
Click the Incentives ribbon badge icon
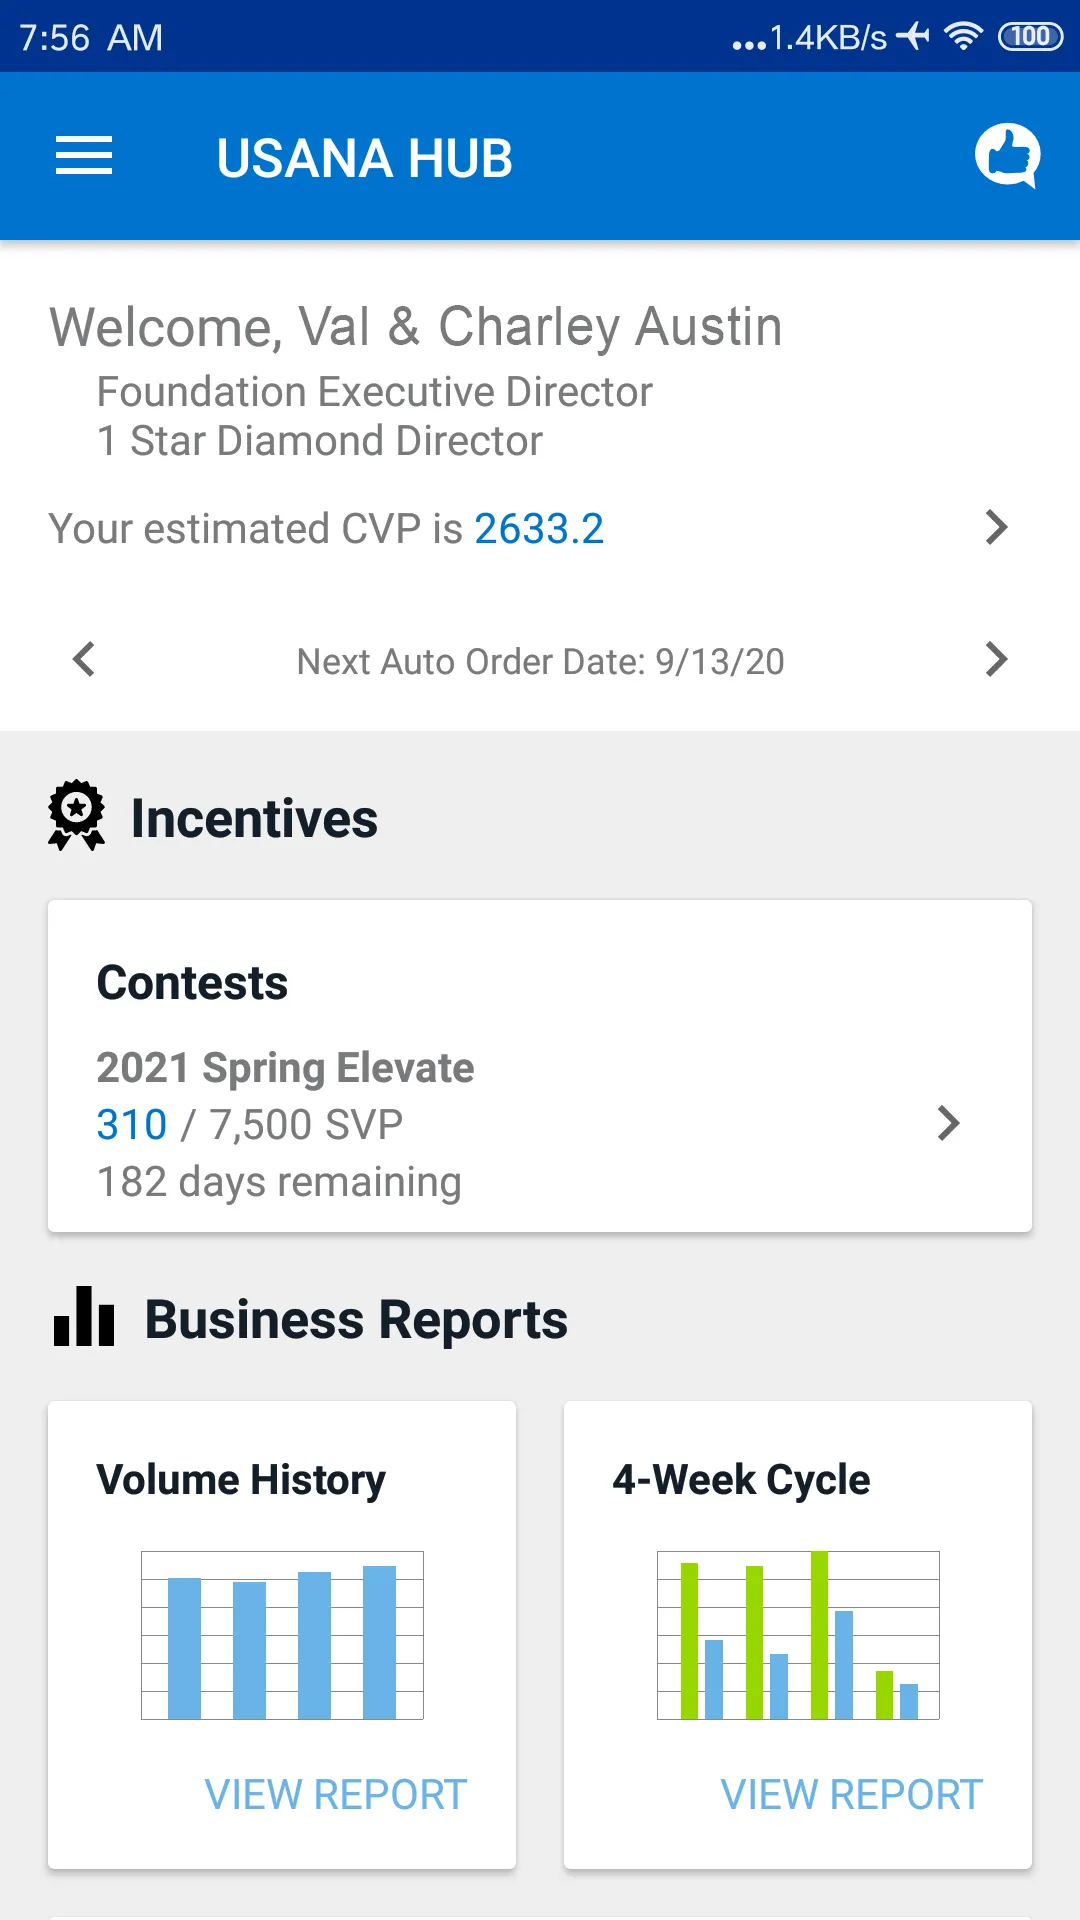click(x=76, y=815)
